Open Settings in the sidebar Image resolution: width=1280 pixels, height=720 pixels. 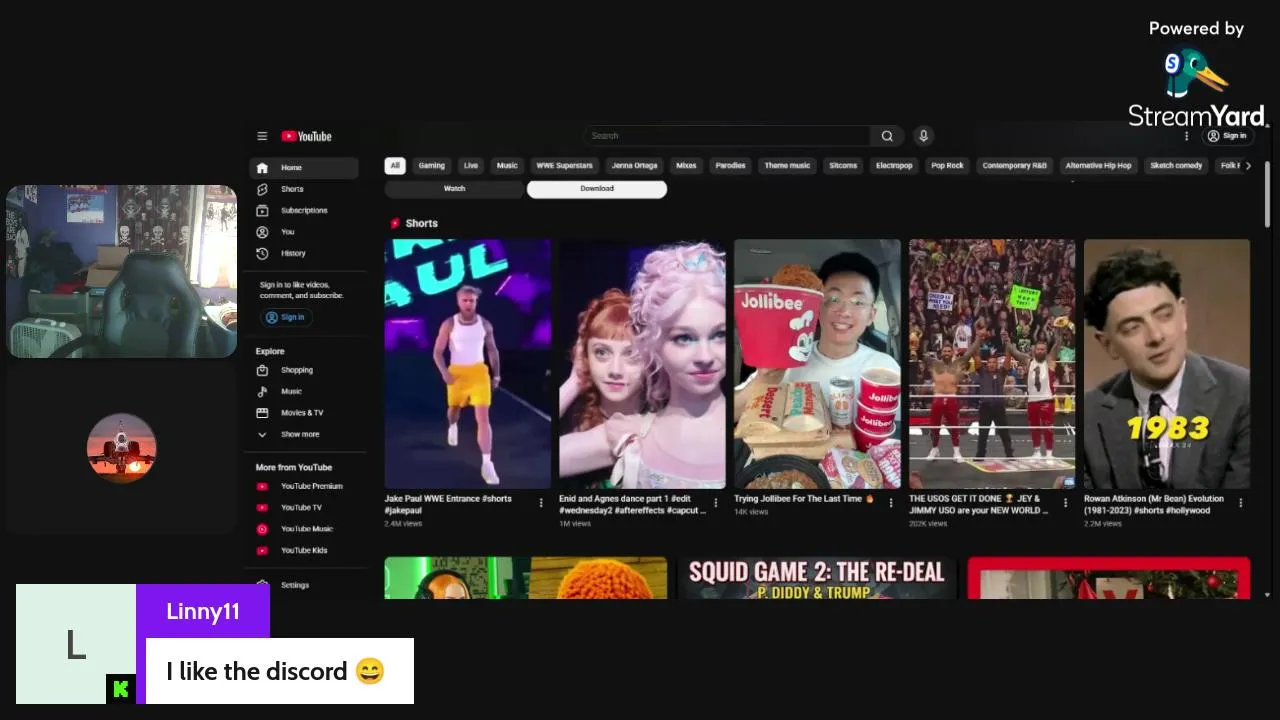304,585
